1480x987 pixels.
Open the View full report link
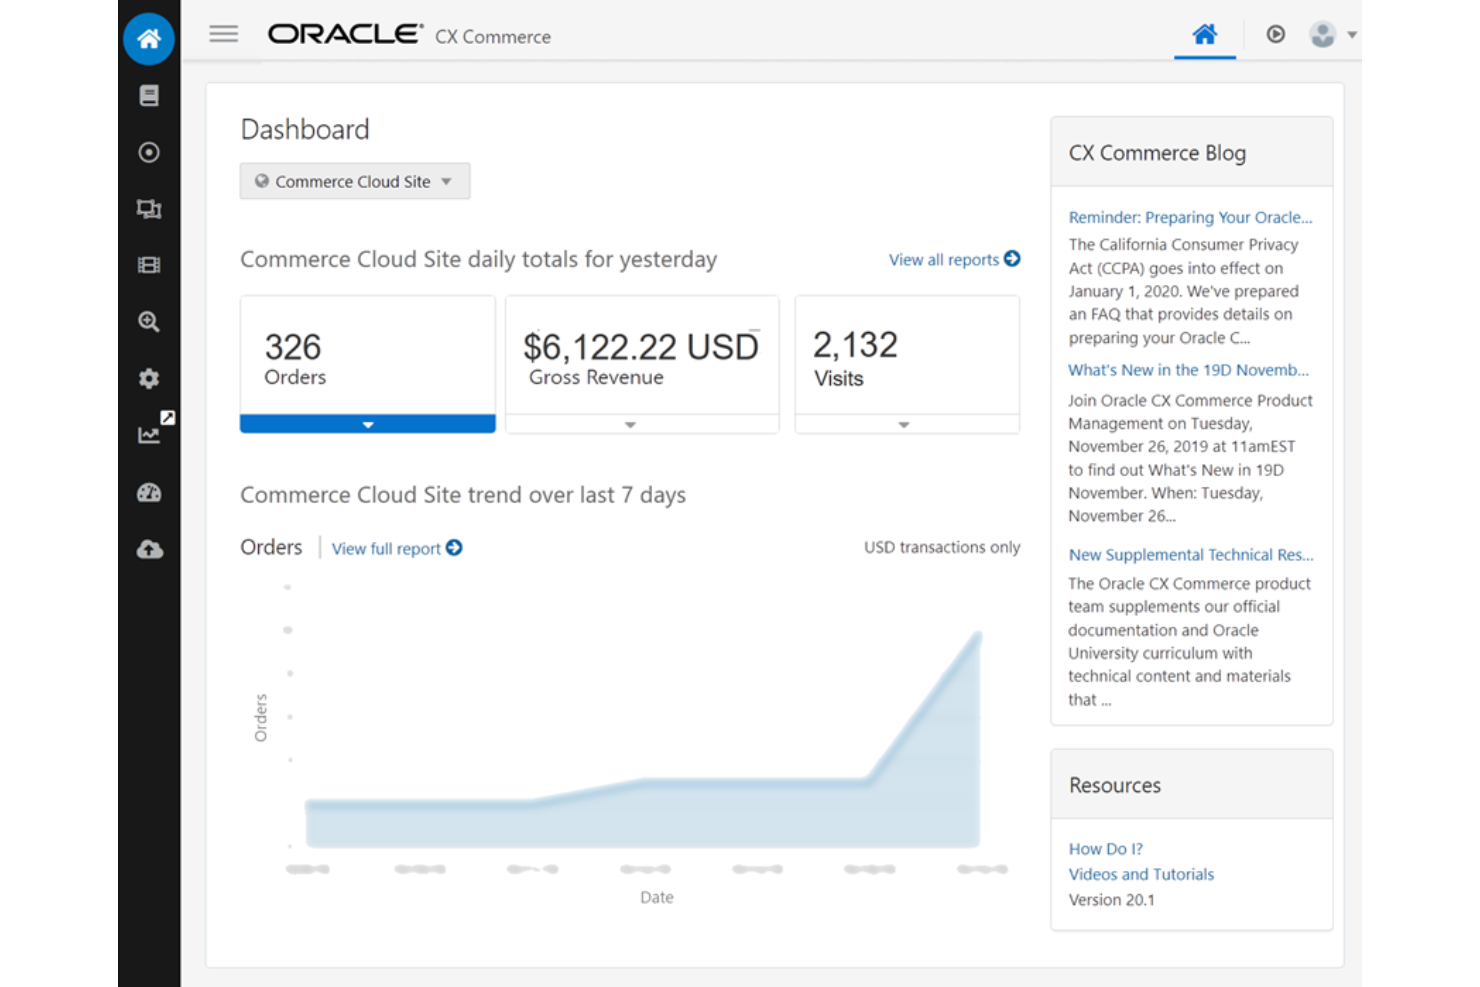[x=397, y=548]
